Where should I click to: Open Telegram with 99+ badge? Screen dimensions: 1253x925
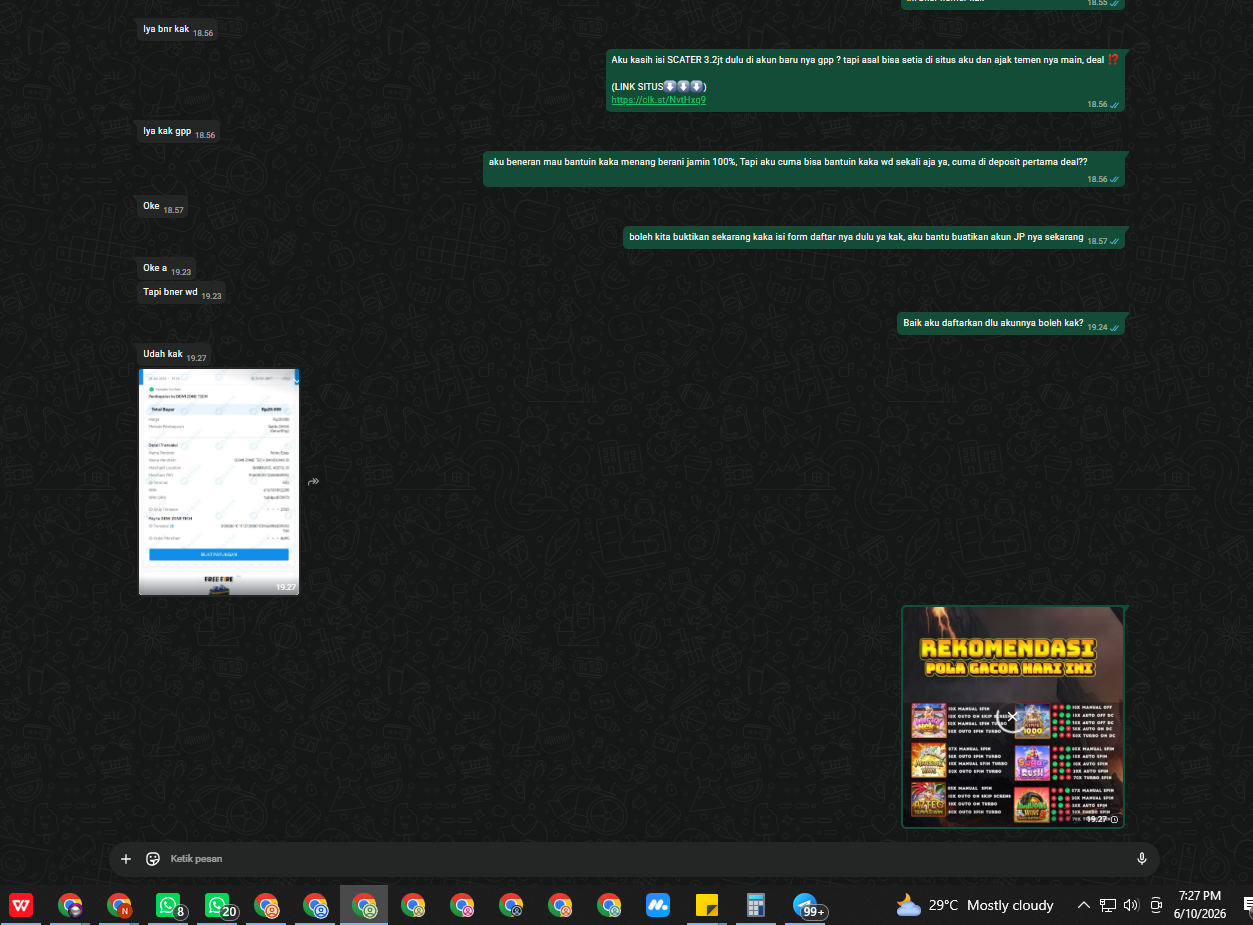coord(809,906)
